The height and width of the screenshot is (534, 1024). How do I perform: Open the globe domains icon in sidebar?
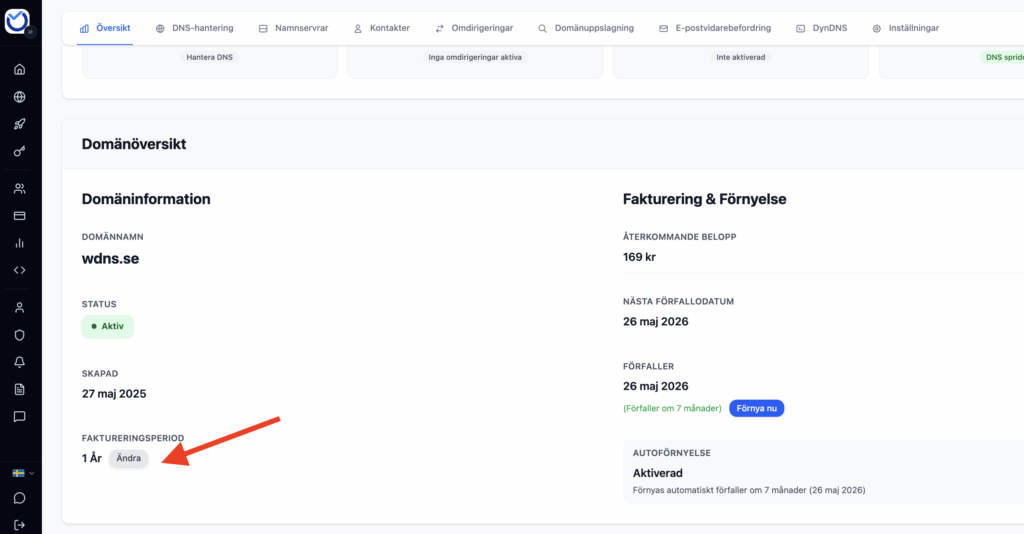point(19,97)
